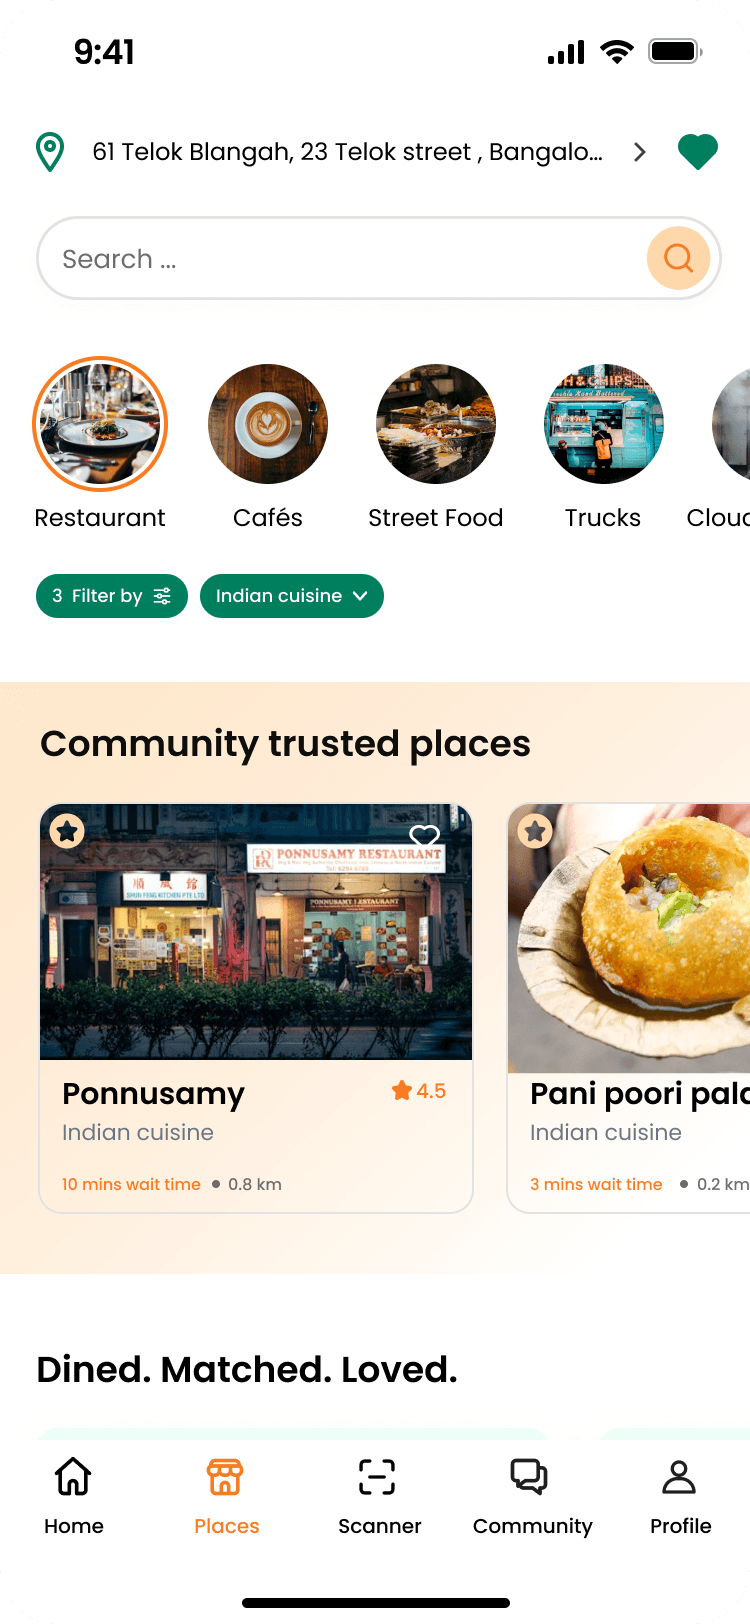Screen dimensions: 750x1624
Task: Open the Ponnusamy restaurant title
Action: tap(153, 1094)
